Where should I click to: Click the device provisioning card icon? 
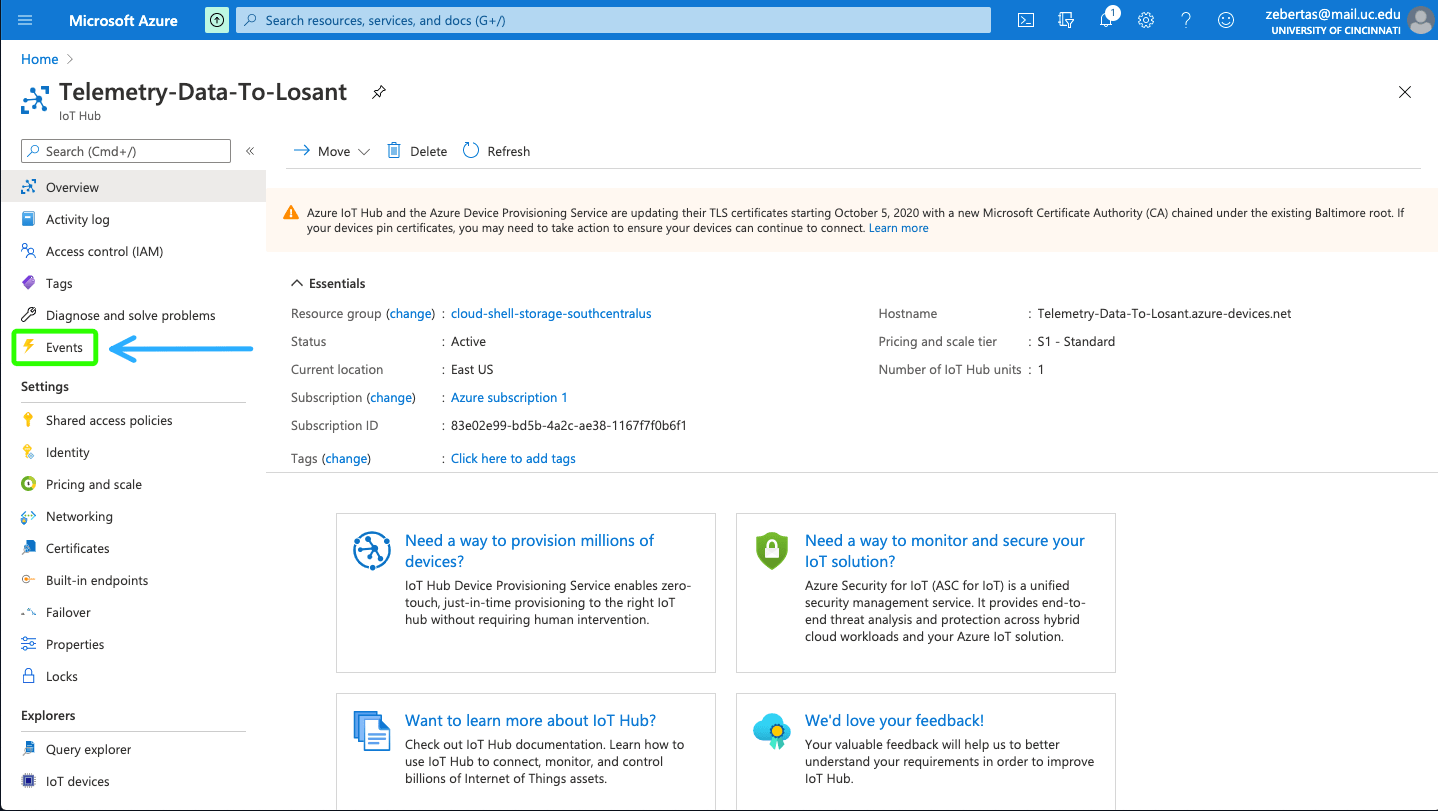(372, 550)
